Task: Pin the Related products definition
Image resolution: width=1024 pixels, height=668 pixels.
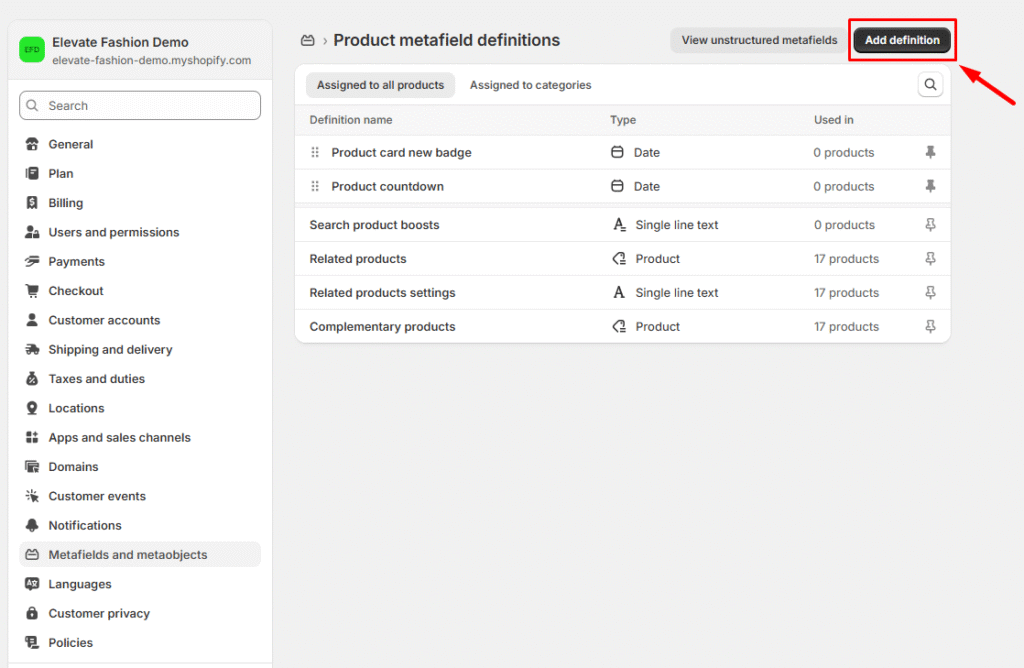Action: 930,259
